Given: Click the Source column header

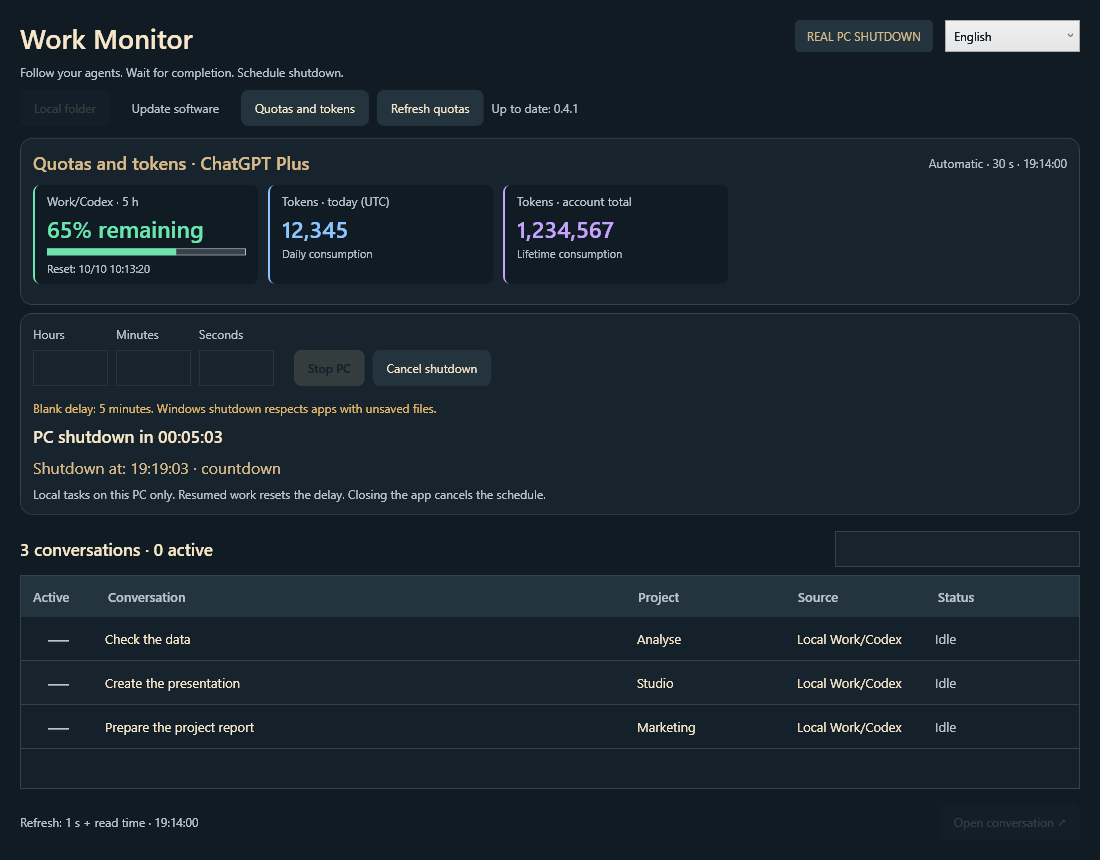Looking at the screenshot, I should point(817,598).
